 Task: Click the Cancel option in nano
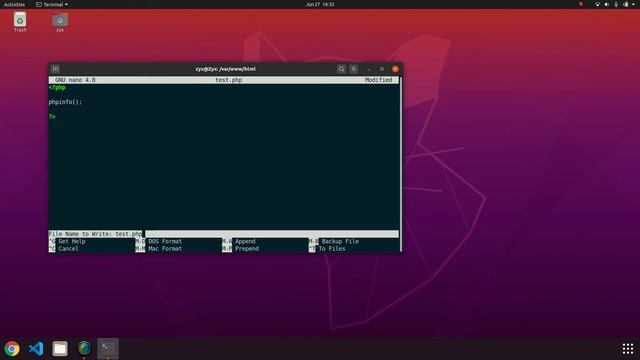pyautogui.click(x=64, y=249)
